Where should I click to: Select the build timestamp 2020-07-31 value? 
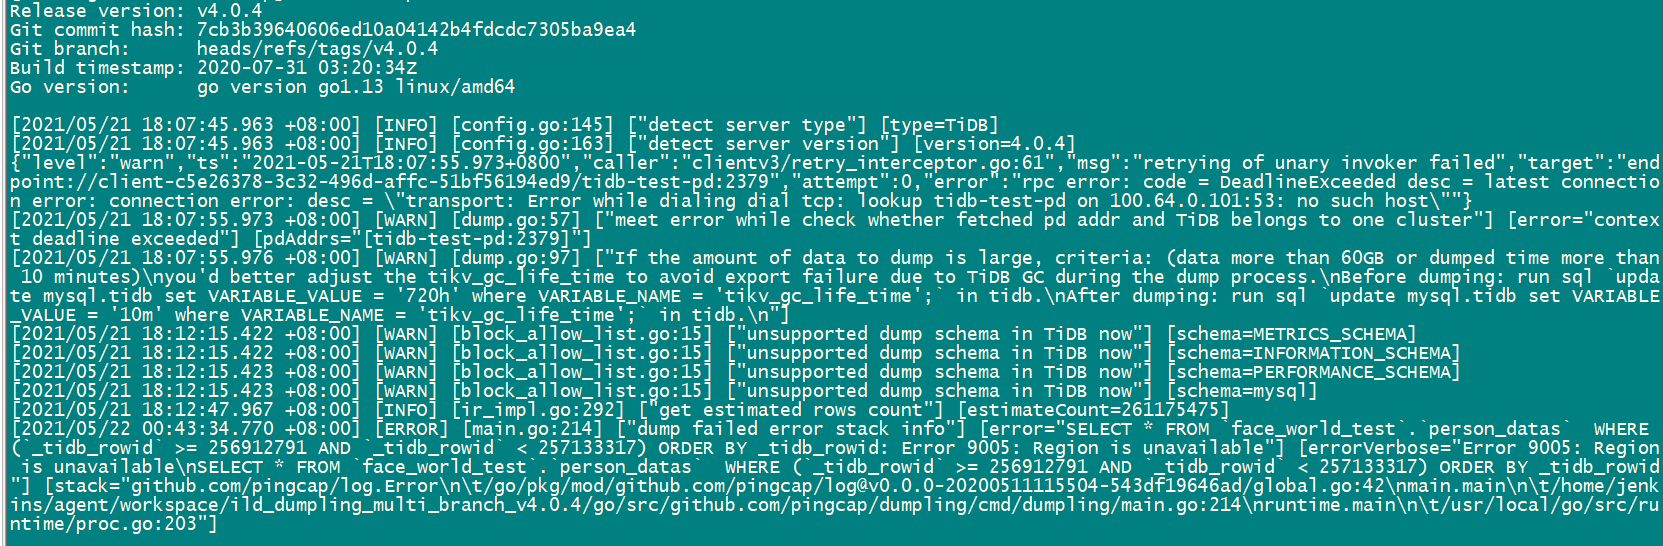(307, 68)
